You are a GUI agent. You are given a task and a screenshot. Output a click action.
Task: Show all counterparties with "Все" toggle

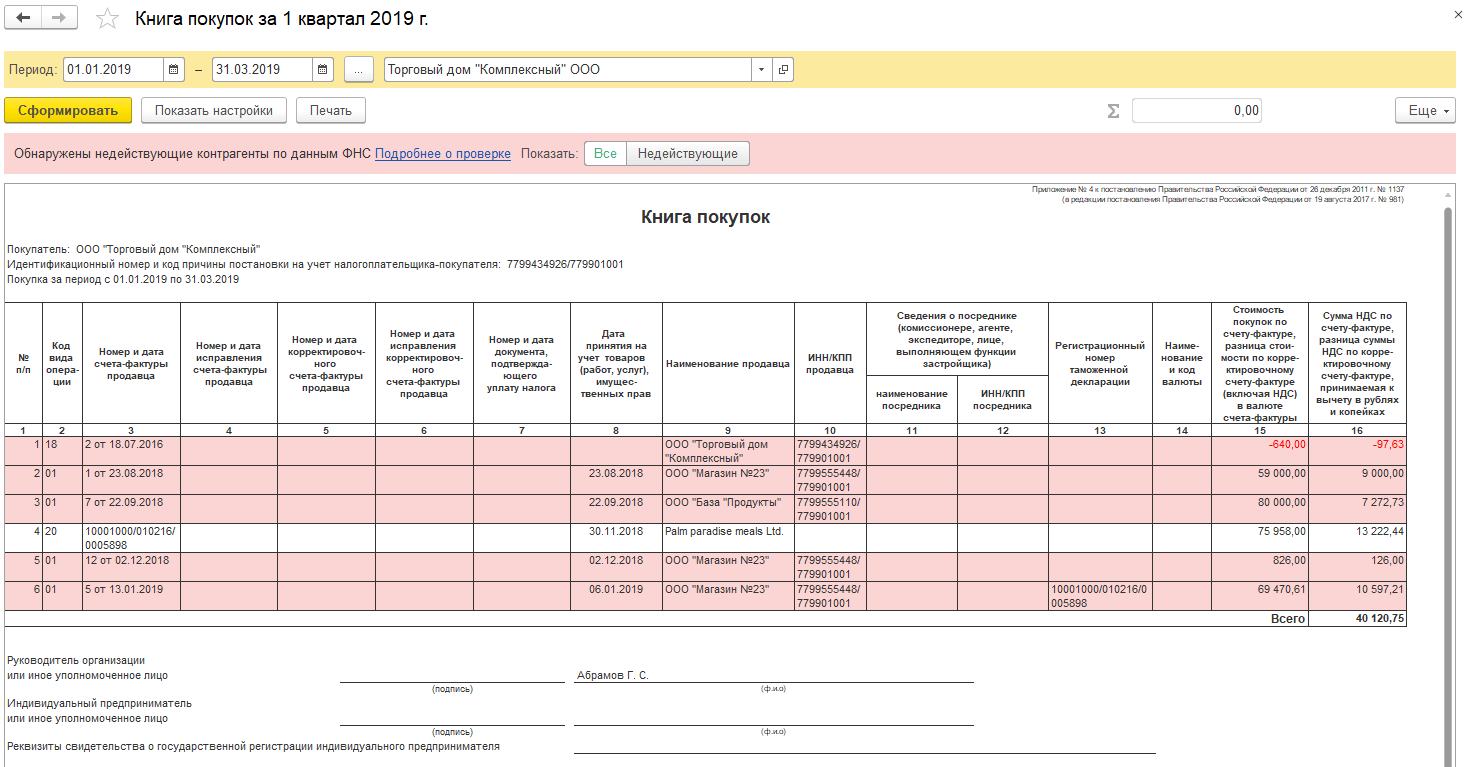[605, 154]
